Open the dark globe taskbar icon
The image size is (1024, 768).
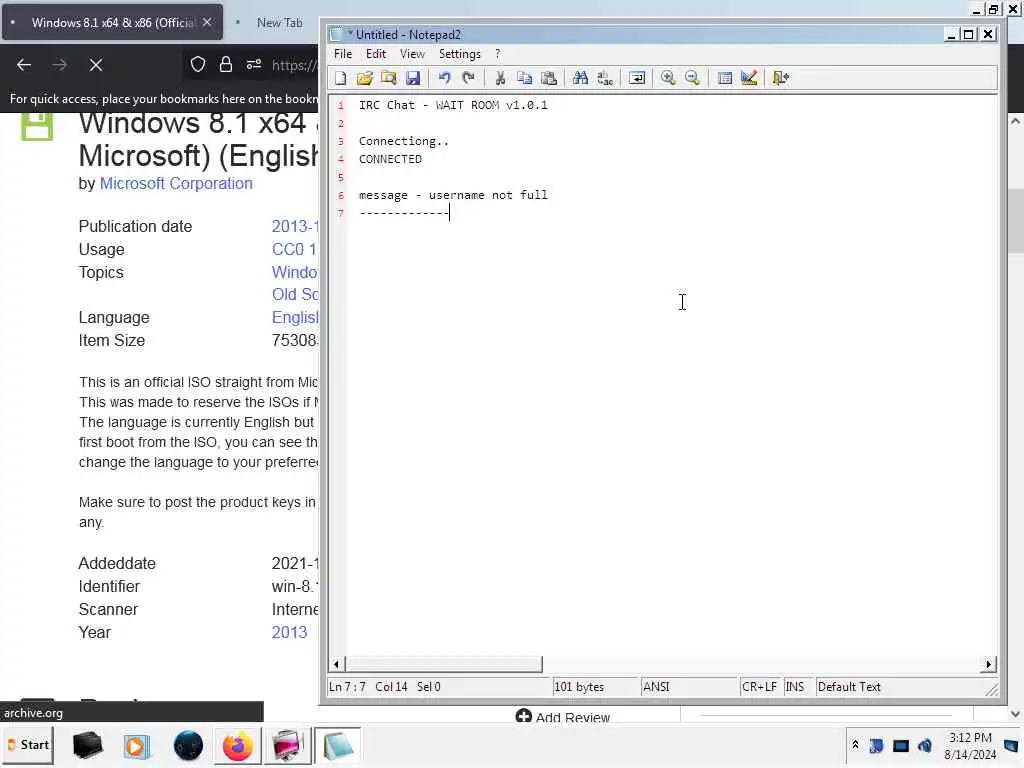188,746
